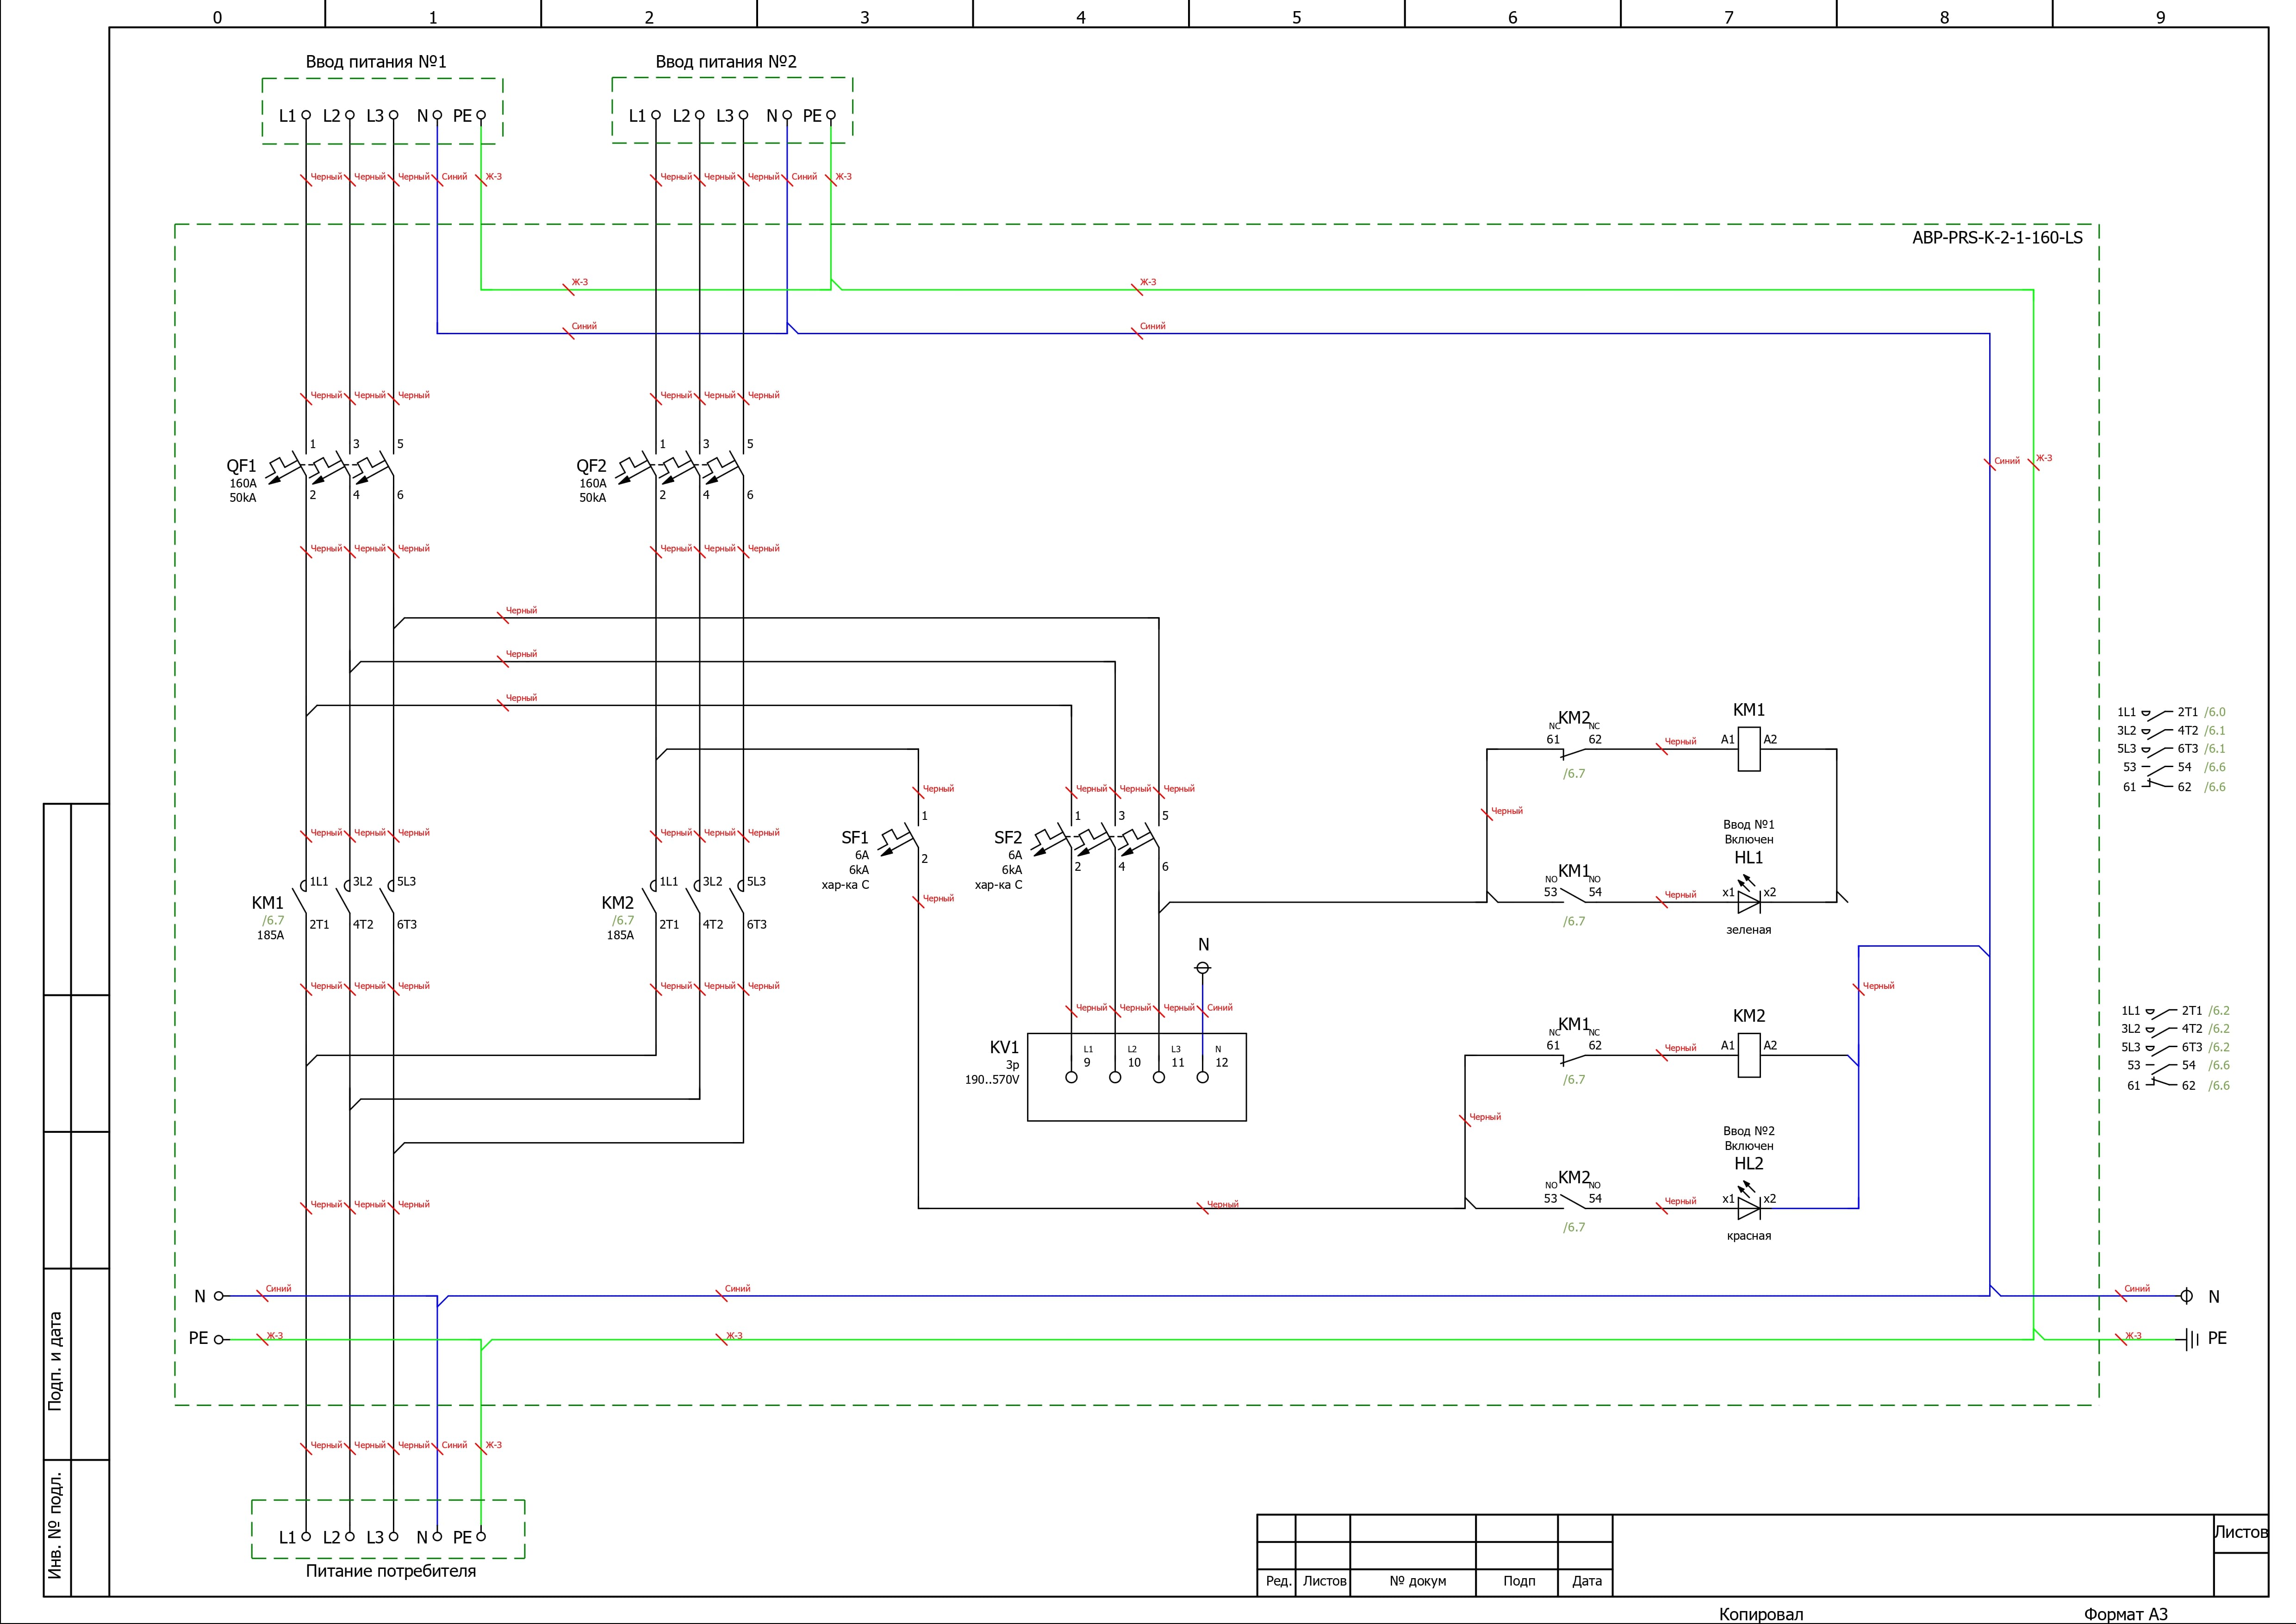The width and height of the screenshot is (2296, 1624).
Task: Click the KM1 coil rectangle A1-A2
Action: pos(1749,749)
